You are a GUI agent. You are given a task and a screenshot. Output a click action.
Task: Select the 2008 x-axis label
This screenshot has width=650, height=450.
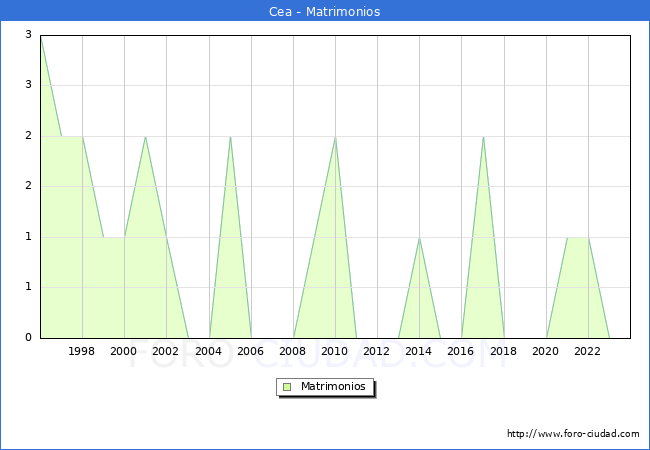(x=293, y=351)
